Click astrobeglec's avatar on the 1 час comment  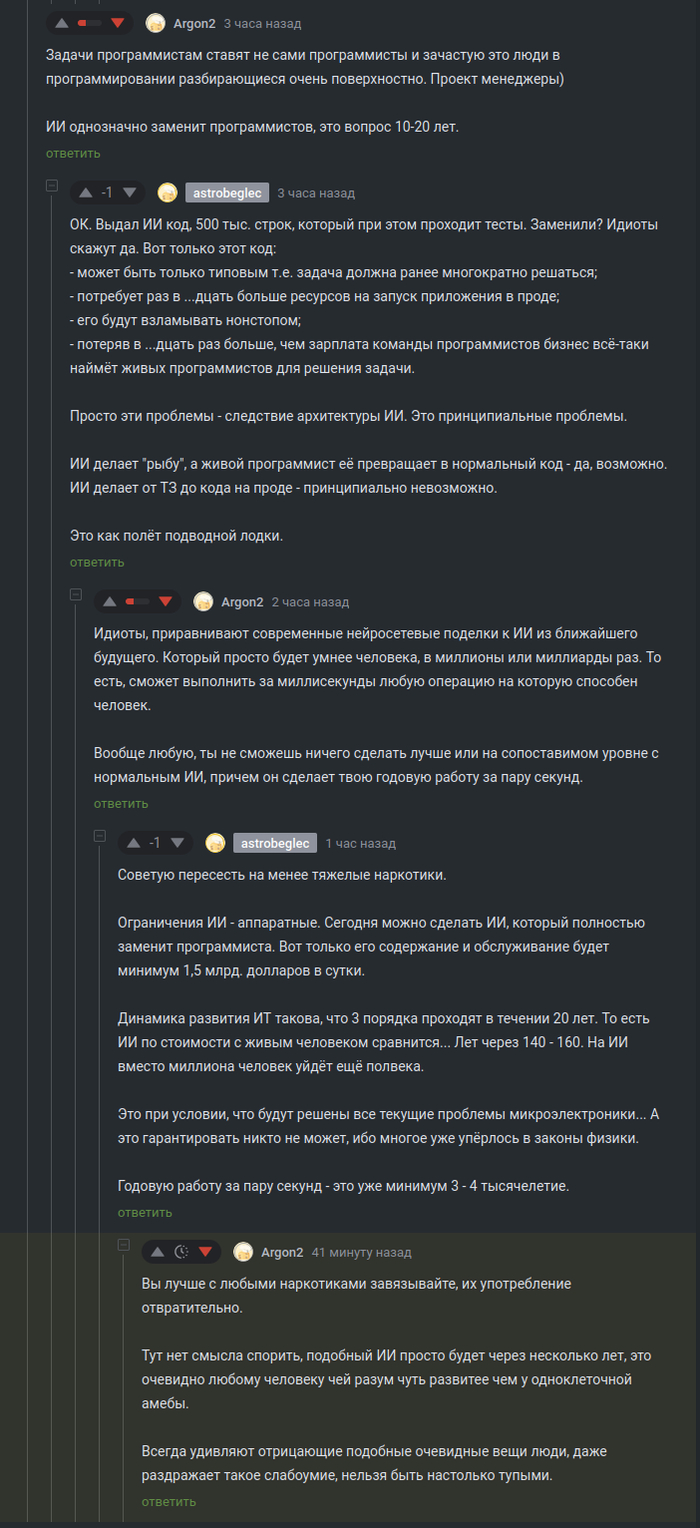pos(215,843)
